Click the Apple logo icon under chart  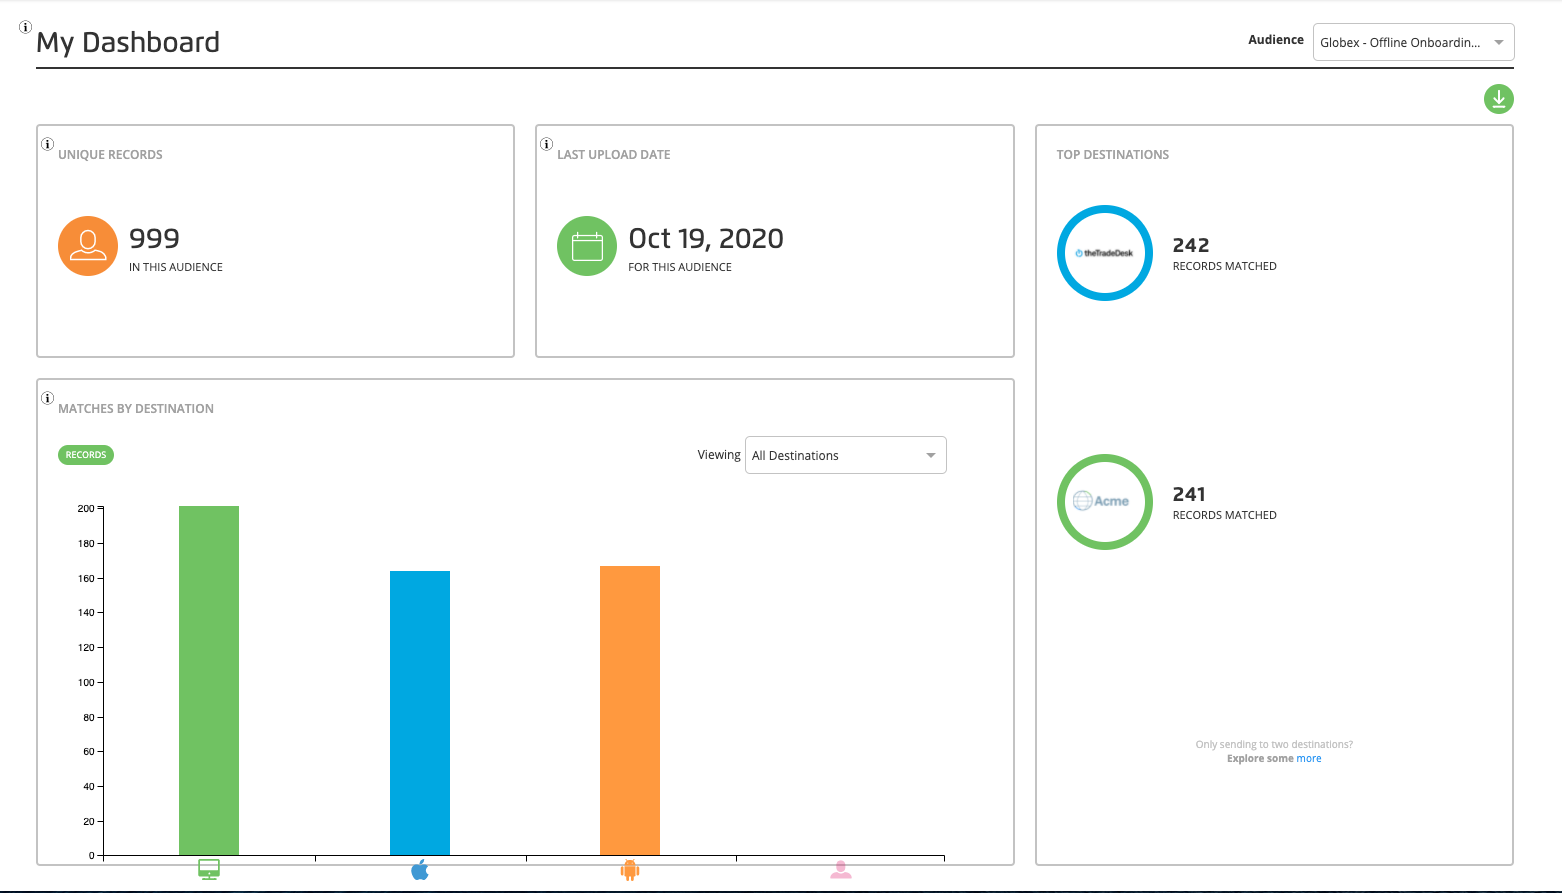click(420, 869)
